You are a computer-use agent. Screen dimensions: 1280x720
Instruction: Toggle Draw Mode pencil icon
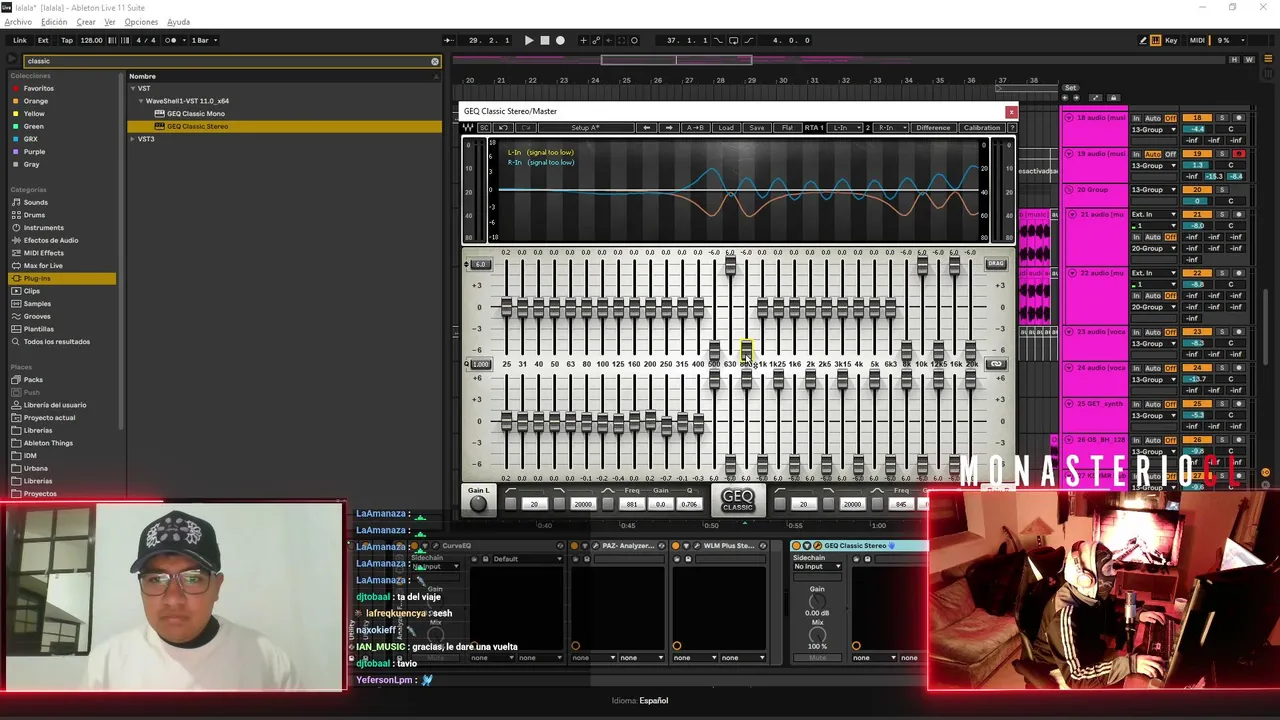point(1143,40)
